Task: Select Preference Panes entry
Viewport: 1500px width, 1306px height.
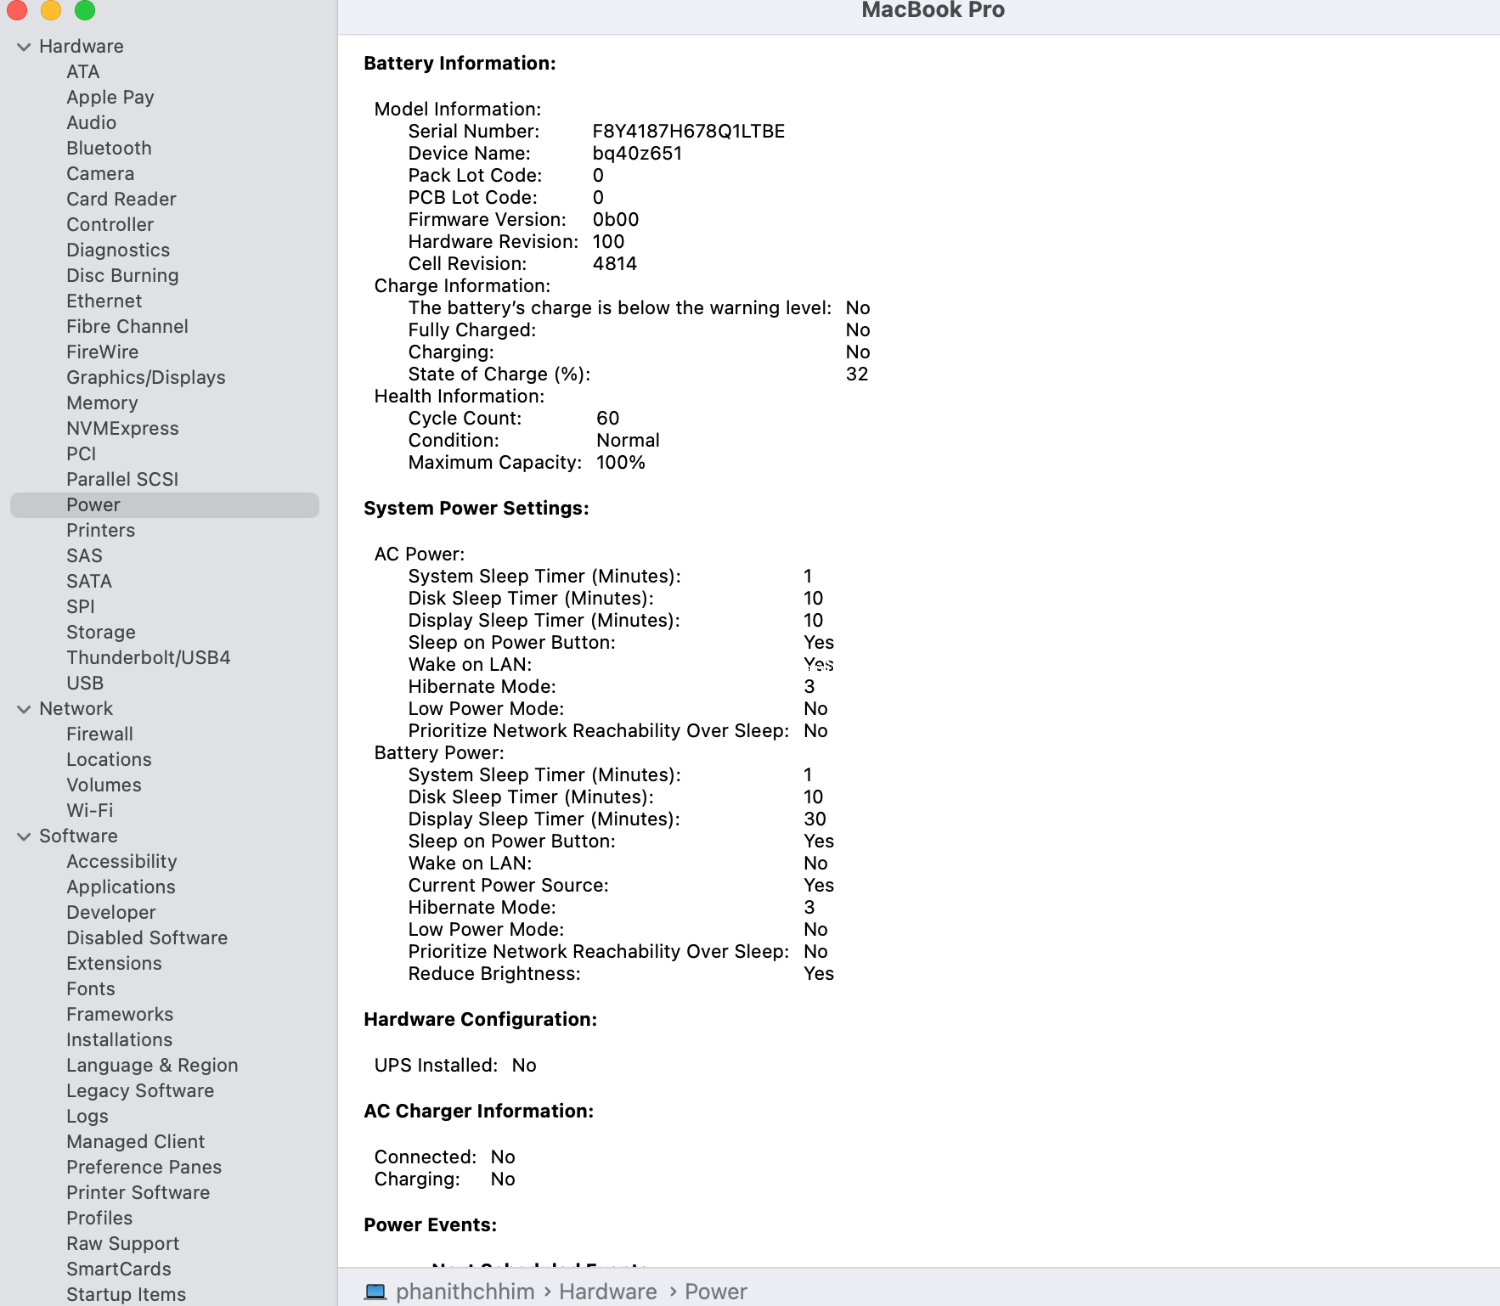Action: [x=144, y=1168]
